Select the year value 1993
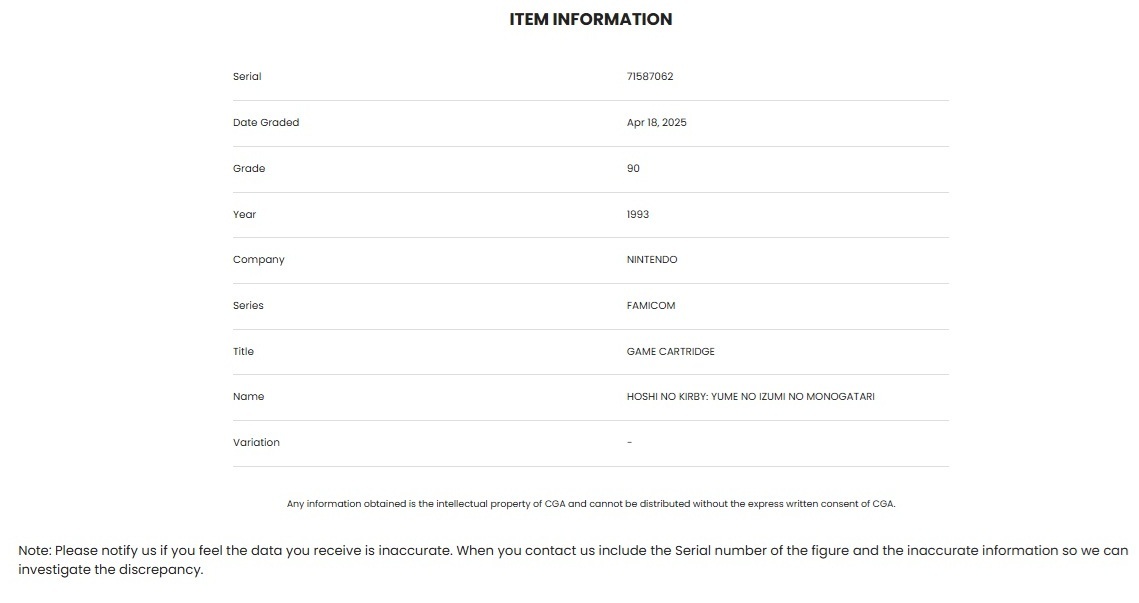Image resolution: width=1139 pixels, height=603 pixels. coord(638,215)
